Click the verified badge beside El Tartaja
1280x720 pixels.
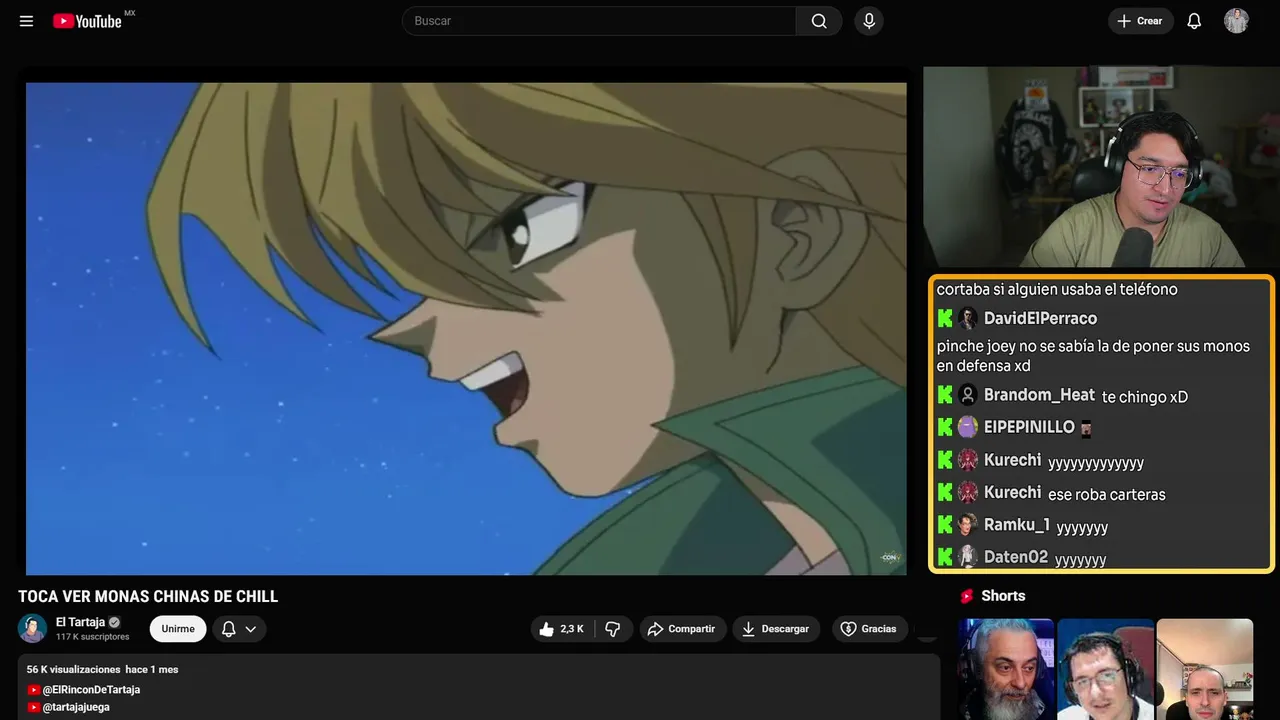(114, 622)
